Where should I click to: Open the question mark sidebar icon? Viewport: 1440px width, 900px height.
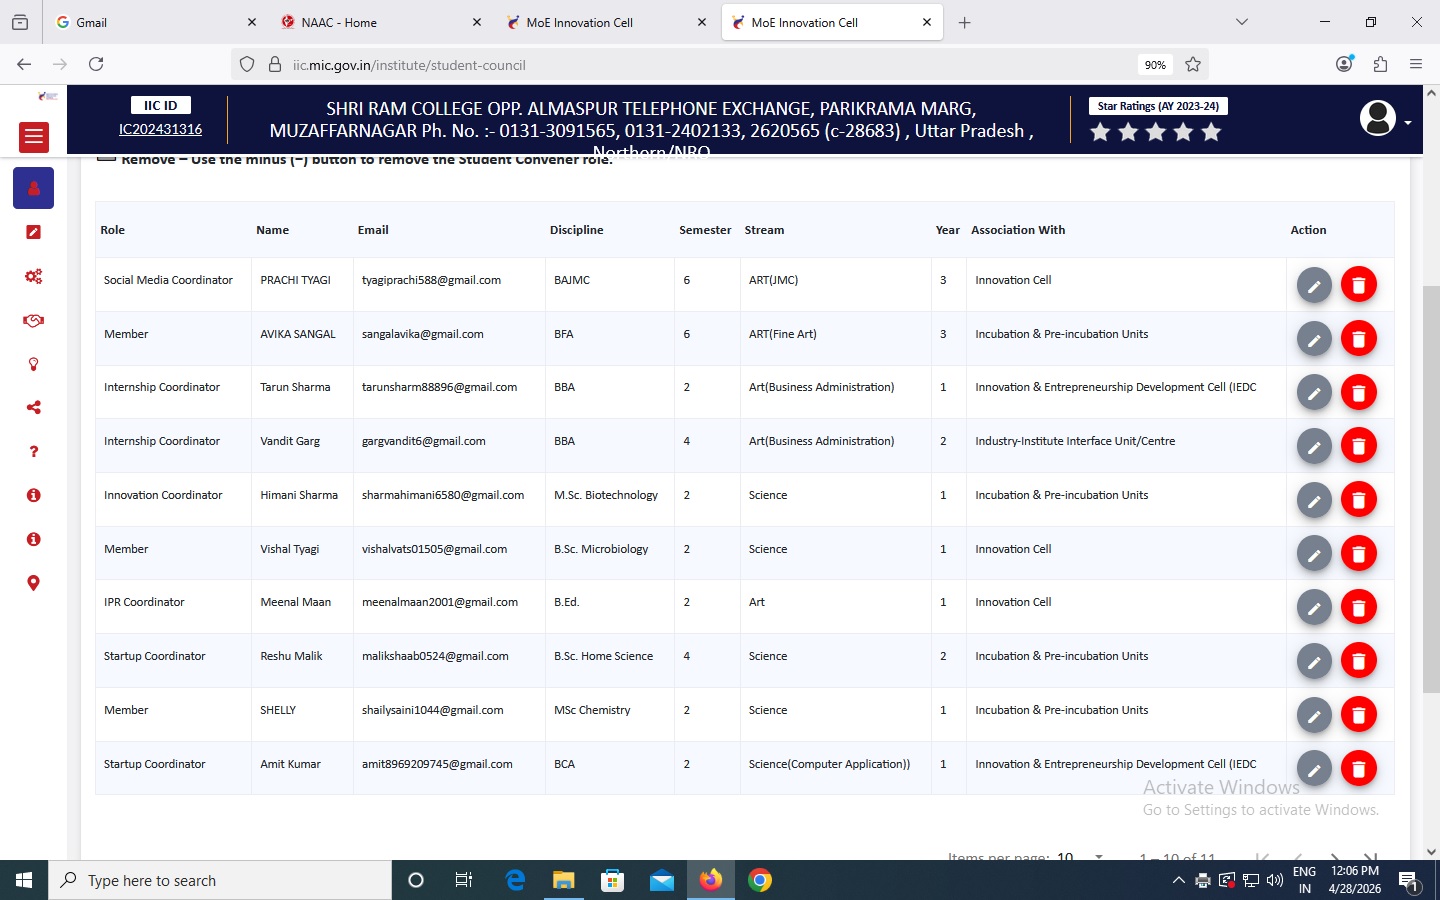tap(33, 451)
